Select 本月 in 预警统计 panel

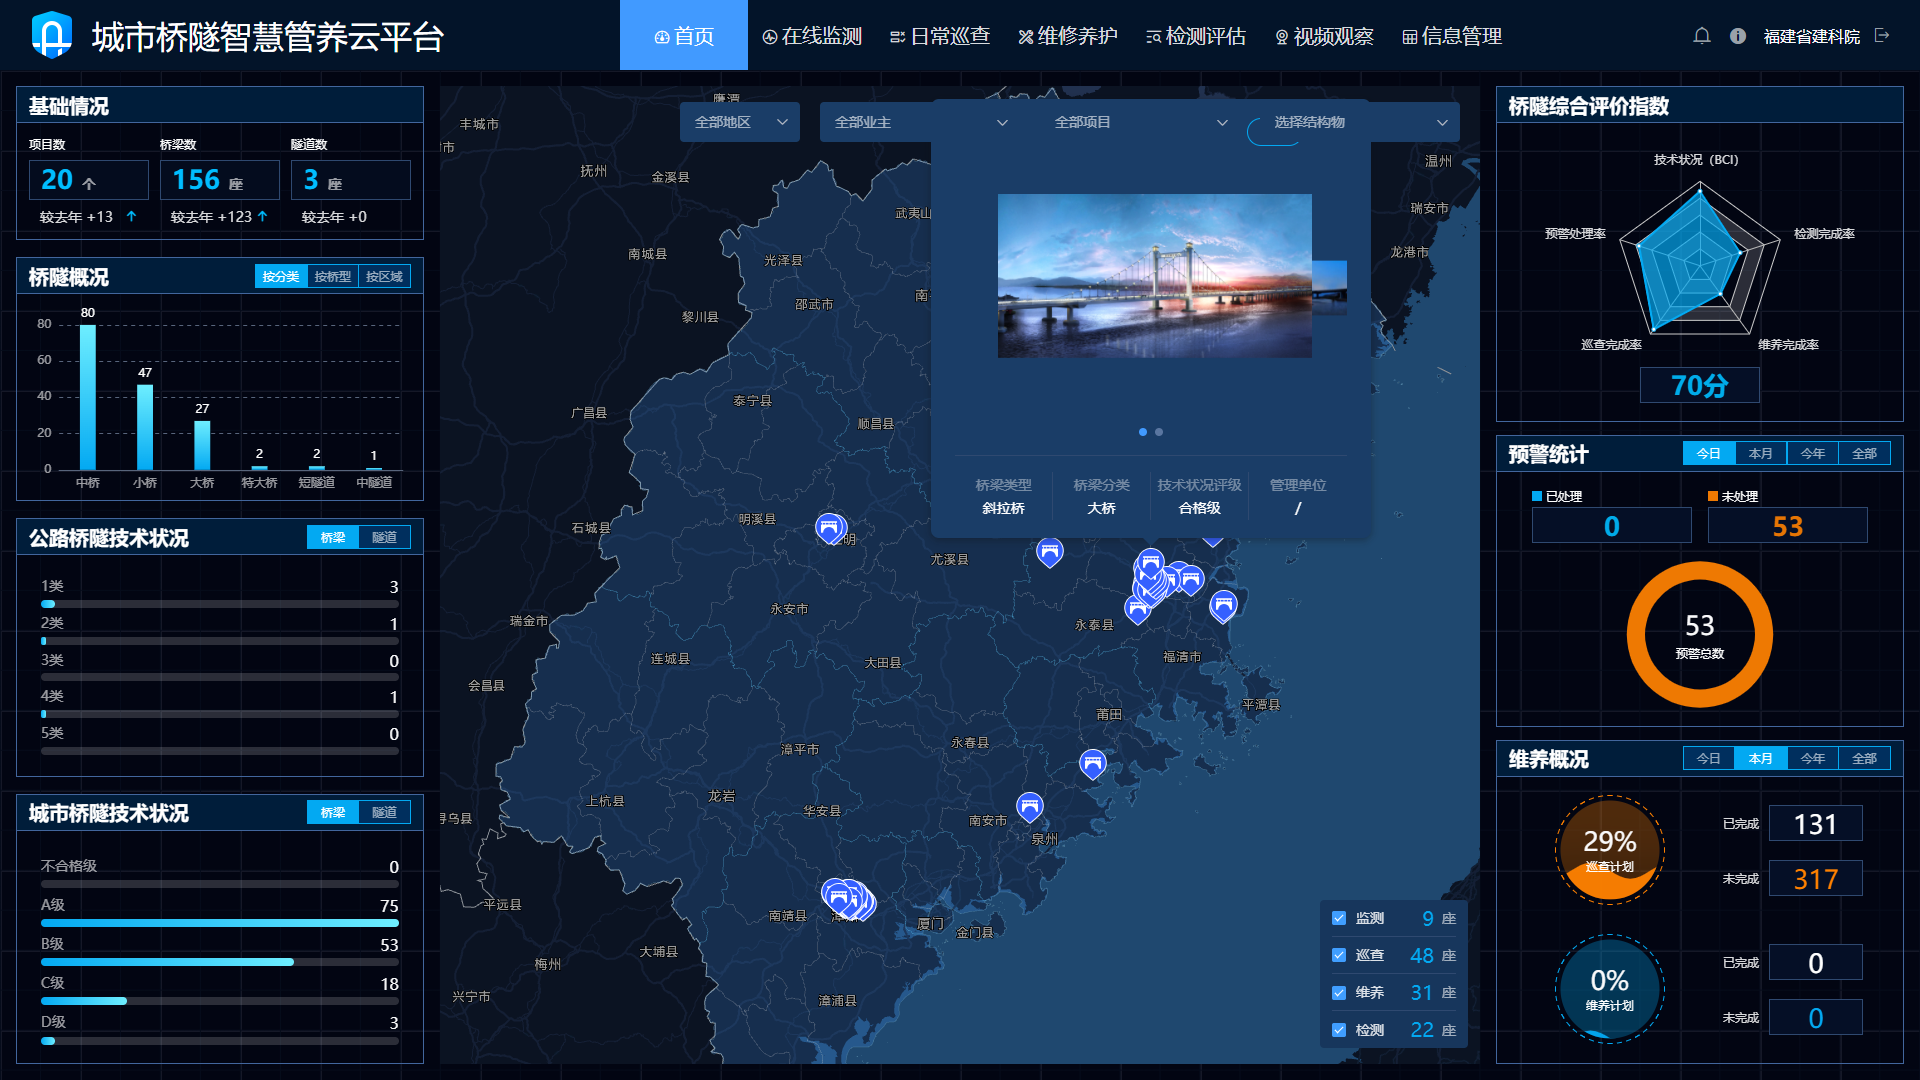[x=1760, y=454]
